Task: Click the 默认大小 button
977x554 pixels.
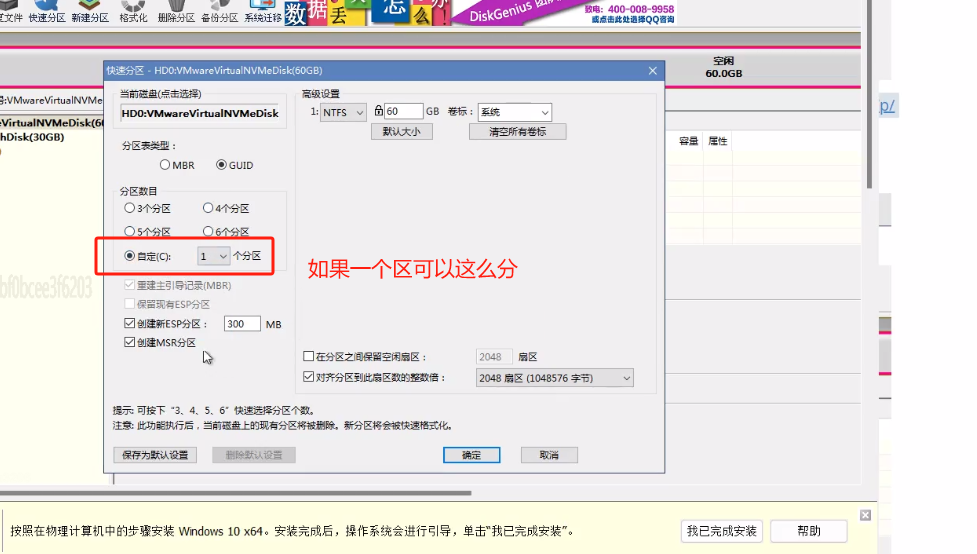Action: (x=402, y=131)
